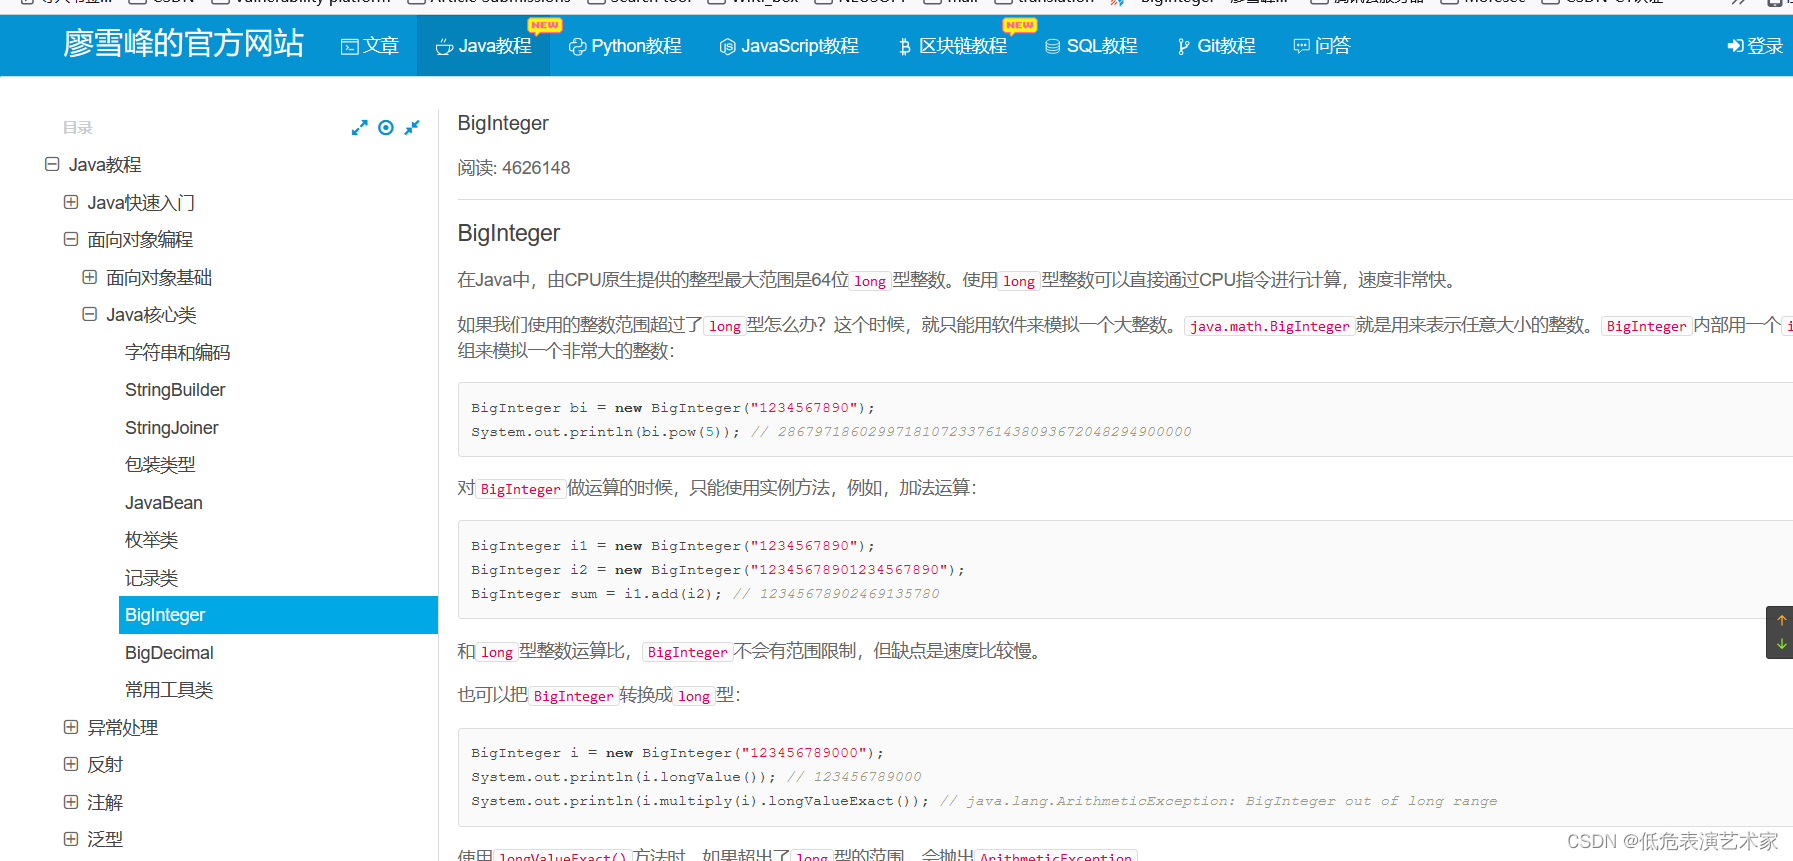Click the java.math.BigInteger inline code
The image size is (1793, 861).
(1270, 326)
